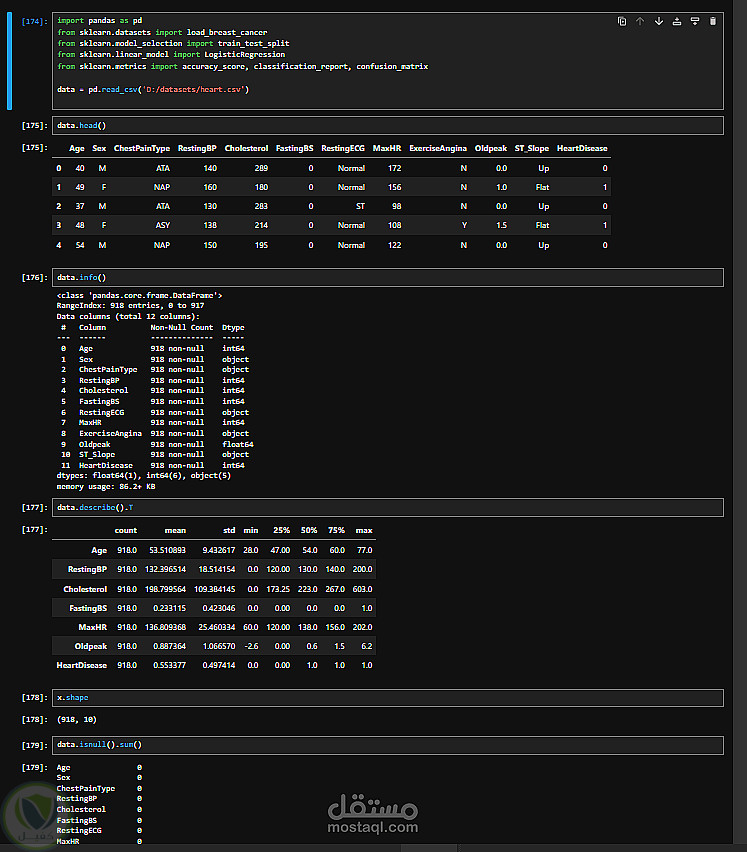Click the ASY chest pain value in row 3

163,225
